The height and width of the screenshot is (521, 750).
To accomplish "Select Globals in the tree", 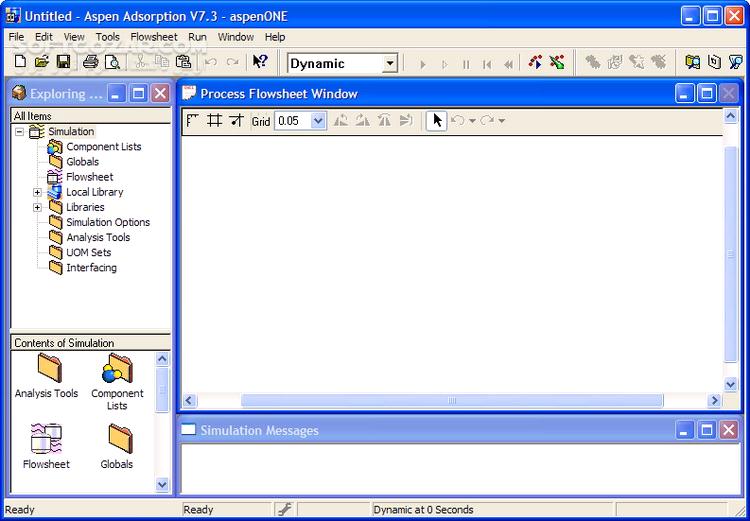I will tap(83, 162).
